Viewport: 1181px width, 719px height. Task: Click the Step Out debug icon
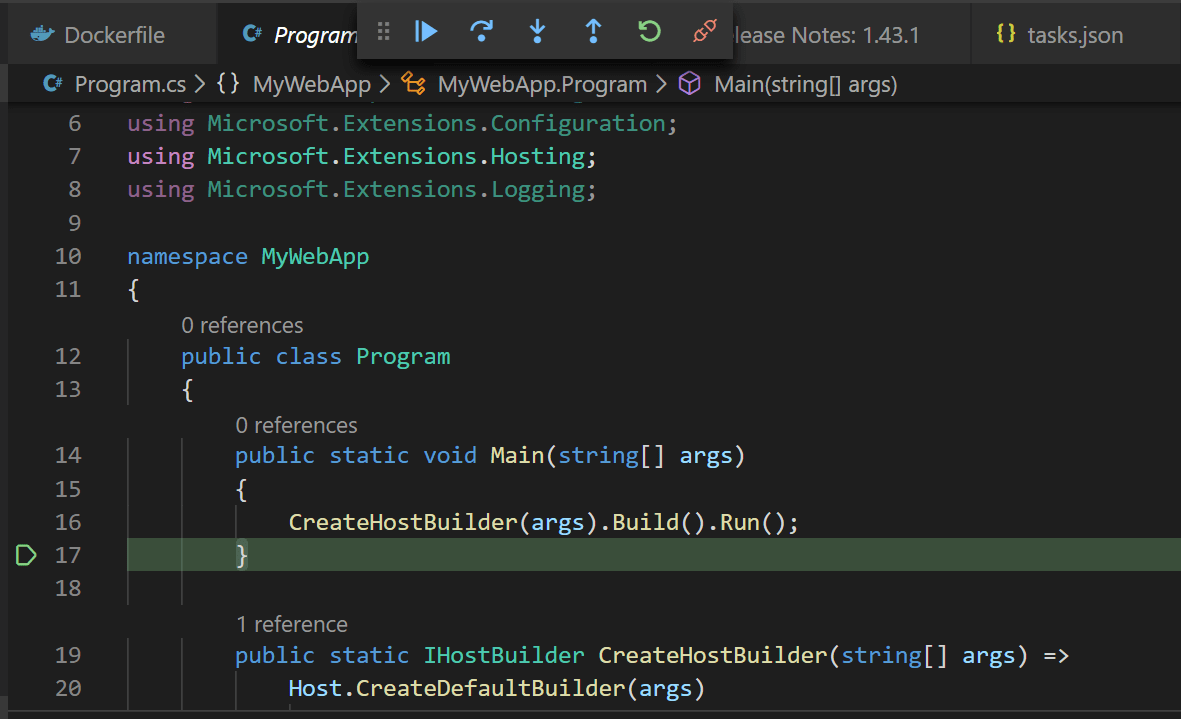click(593, 31)
